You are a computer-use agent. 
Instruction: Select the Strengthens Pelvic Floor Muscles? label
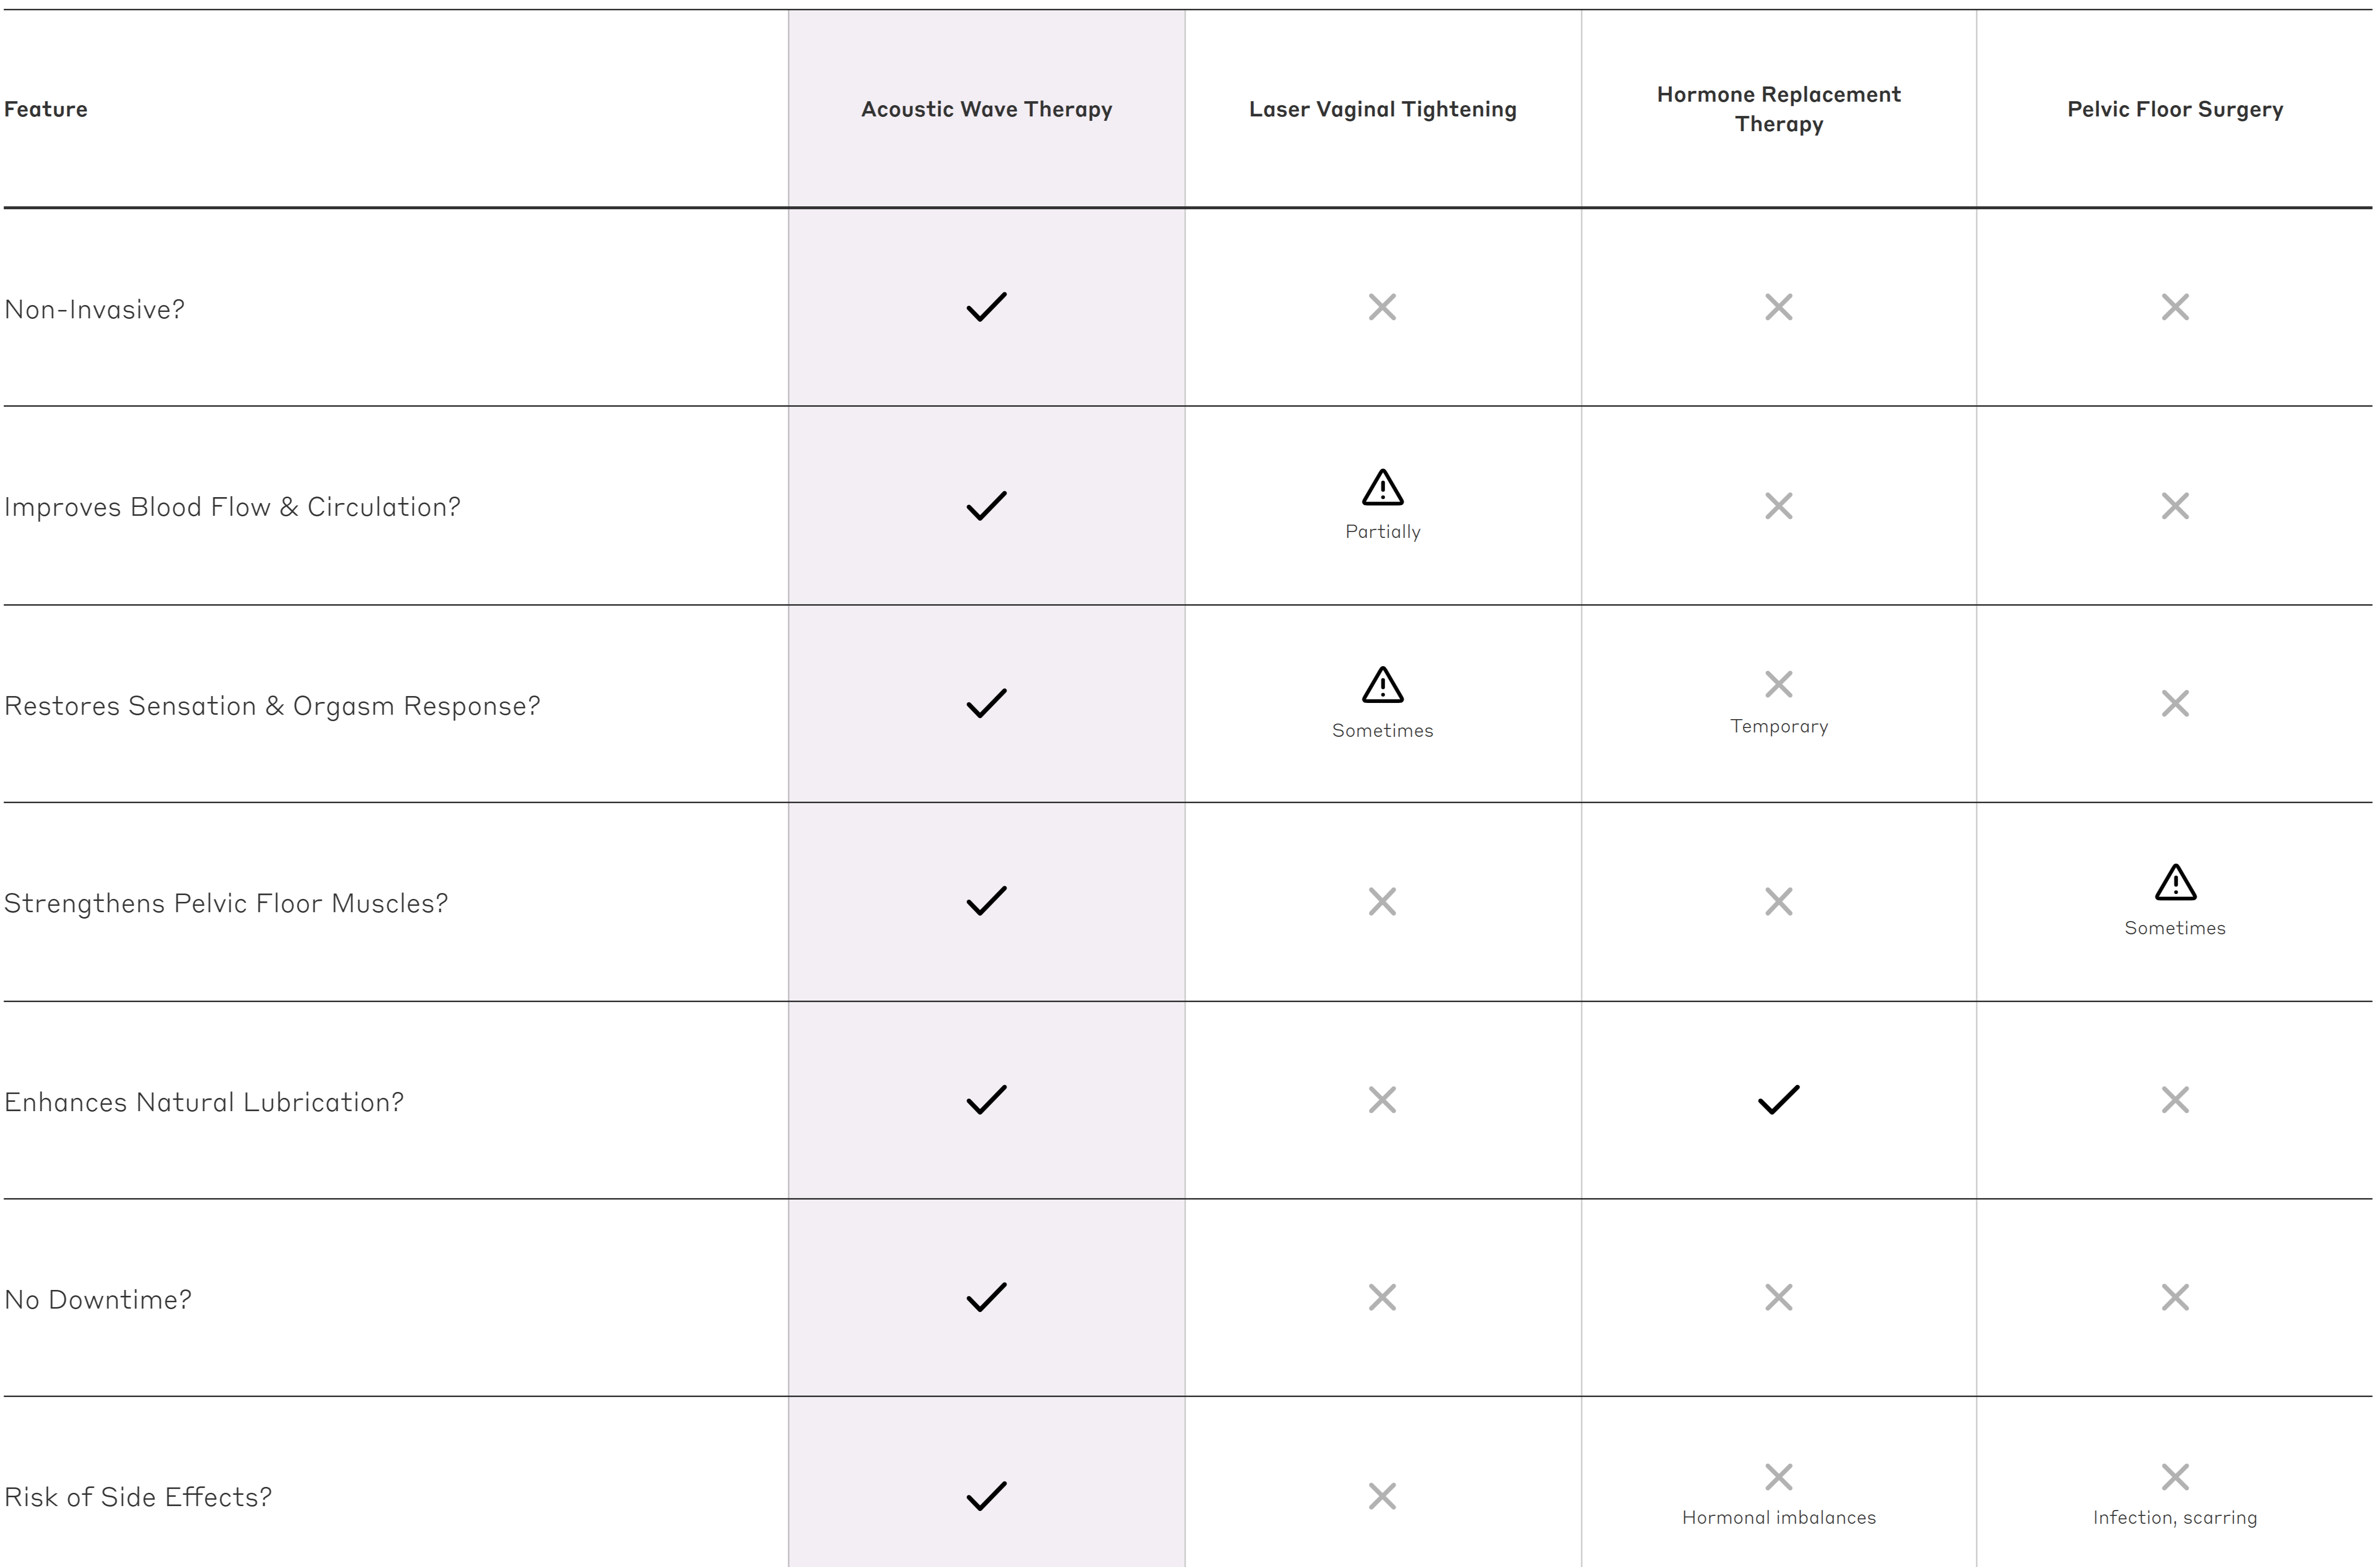(x=226, y=904)
